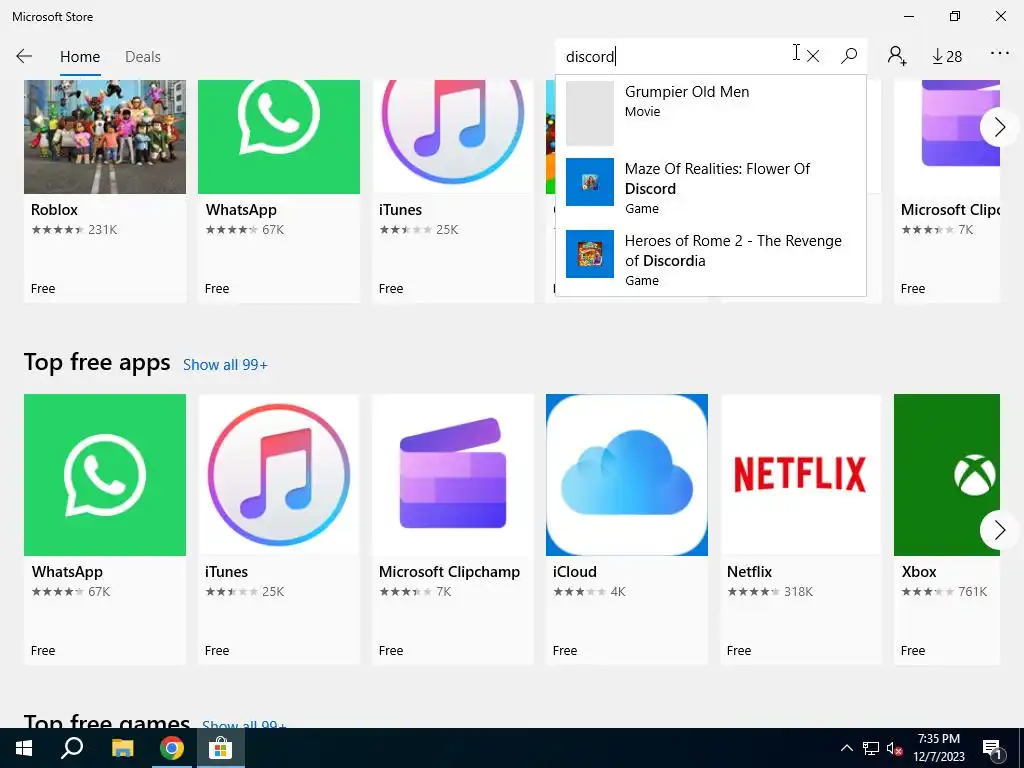Click the Netflix title text
Image resolution: width=1024 pixels, height=768 pixels.
coord(749,571)
